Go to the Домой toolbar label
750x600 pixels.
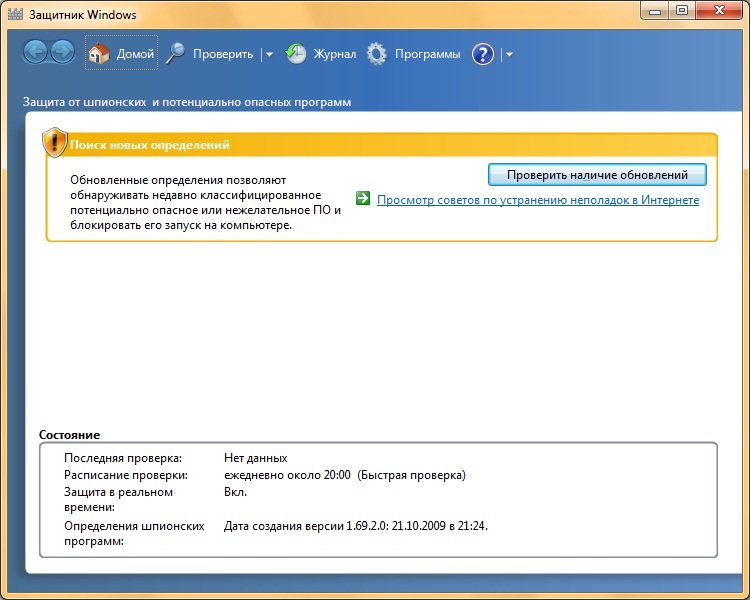[135, 54]
